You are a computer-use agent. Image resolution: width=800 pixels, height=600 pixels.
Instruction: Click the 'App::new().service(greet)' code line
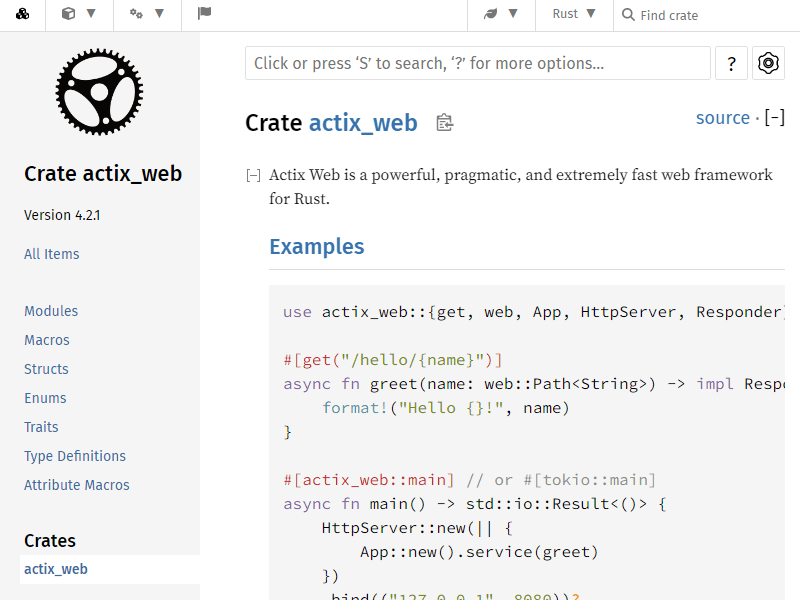(479, 552)
